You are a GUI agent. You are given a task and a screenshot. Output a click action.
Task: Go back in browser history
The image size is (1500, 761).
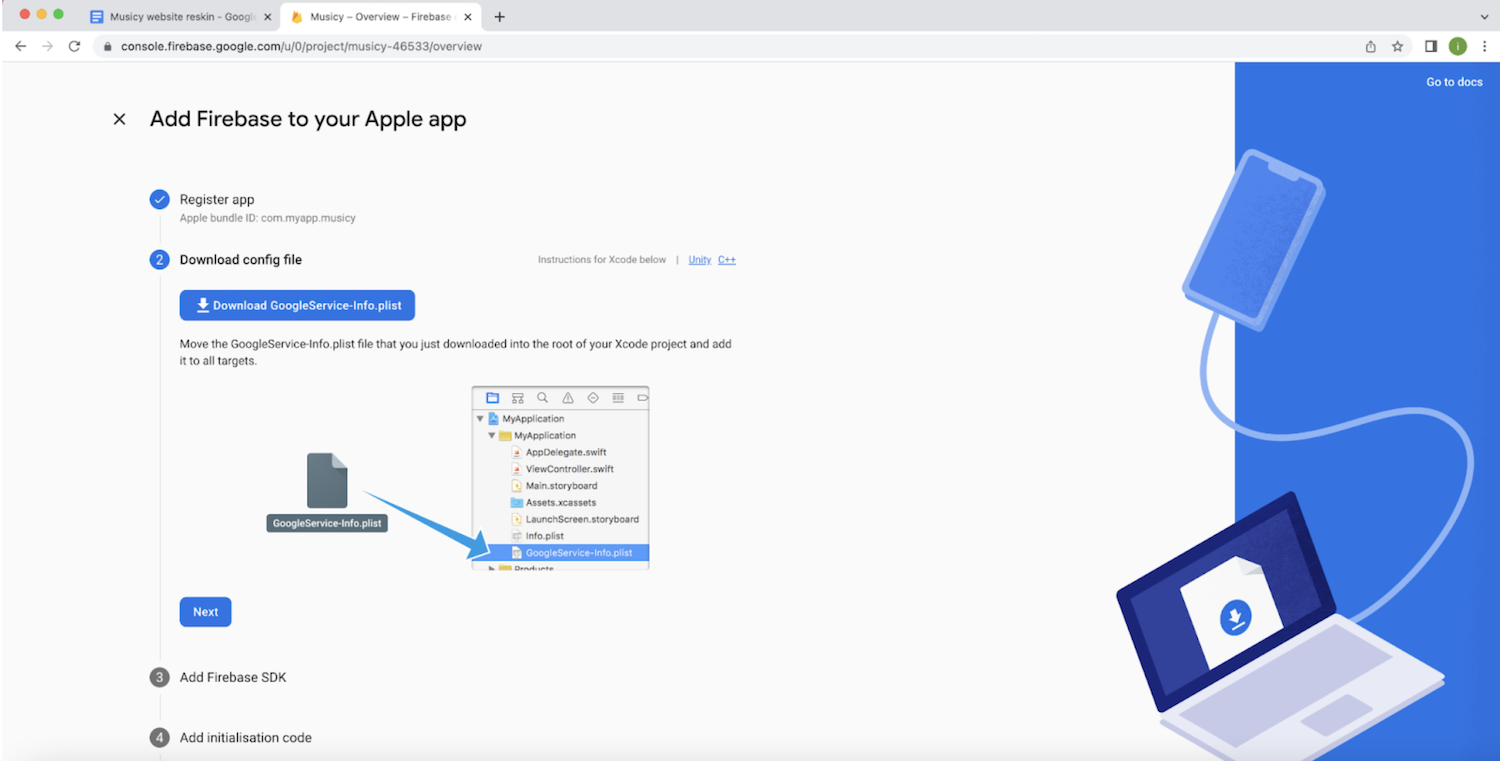coord(20,46)
